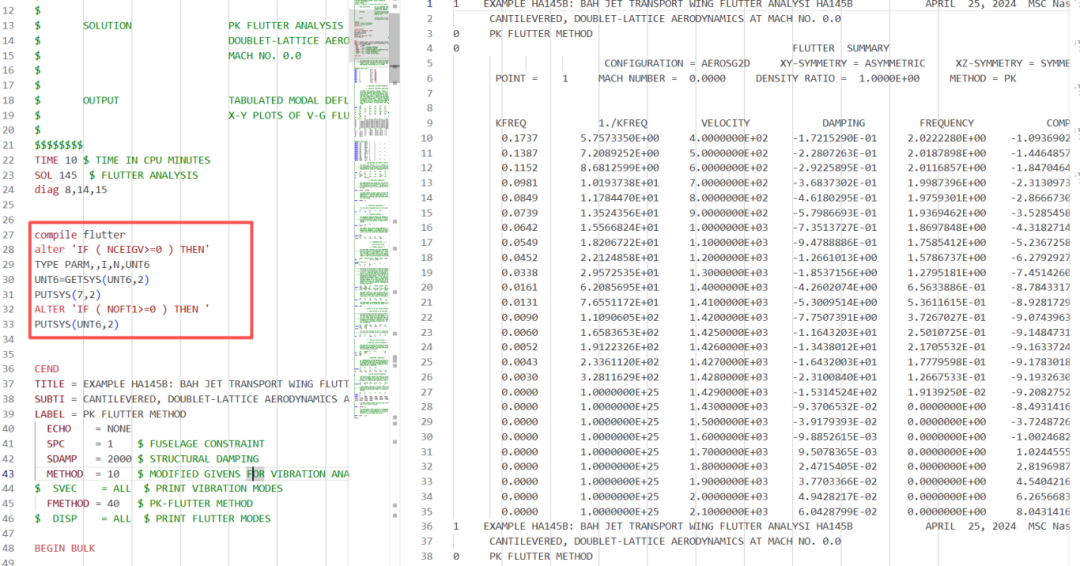Click KFREQ value 0.1737

520,138
